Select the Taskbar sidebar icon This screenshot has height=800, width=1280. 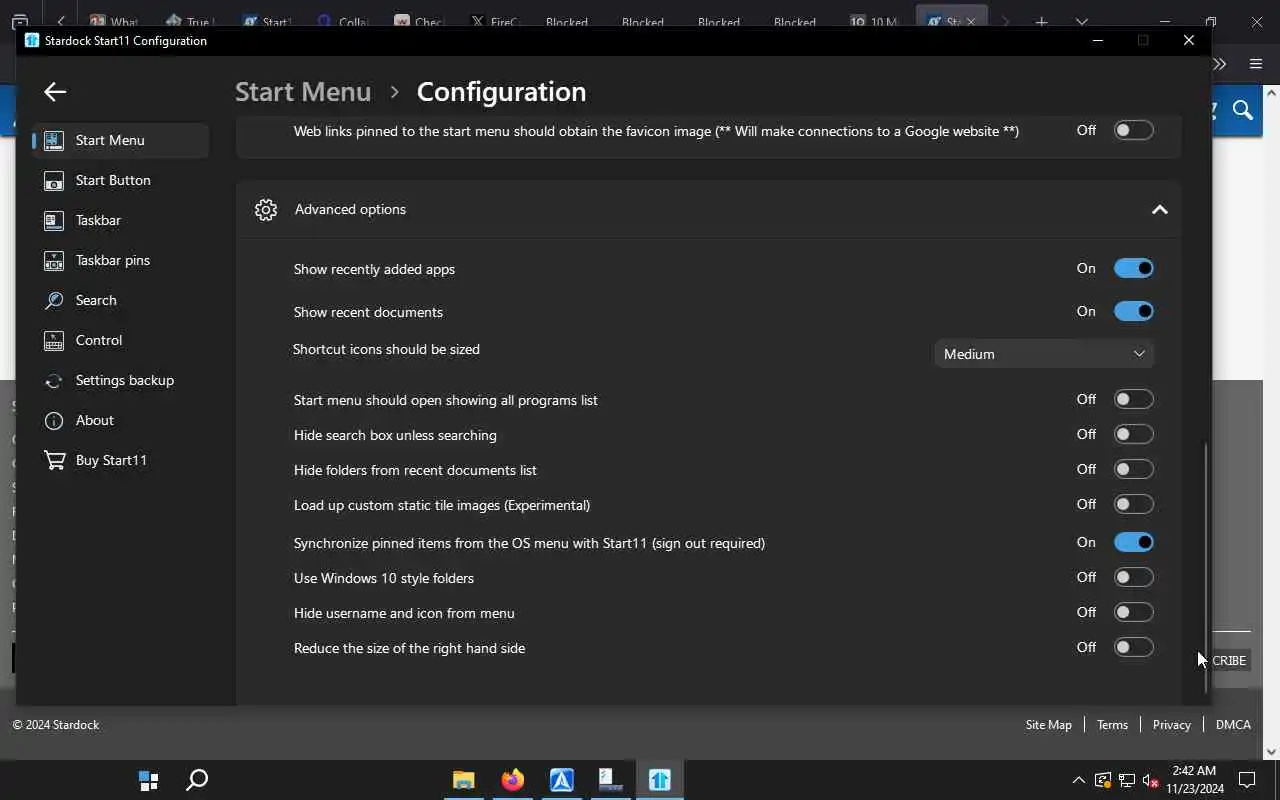click(54, 220)
